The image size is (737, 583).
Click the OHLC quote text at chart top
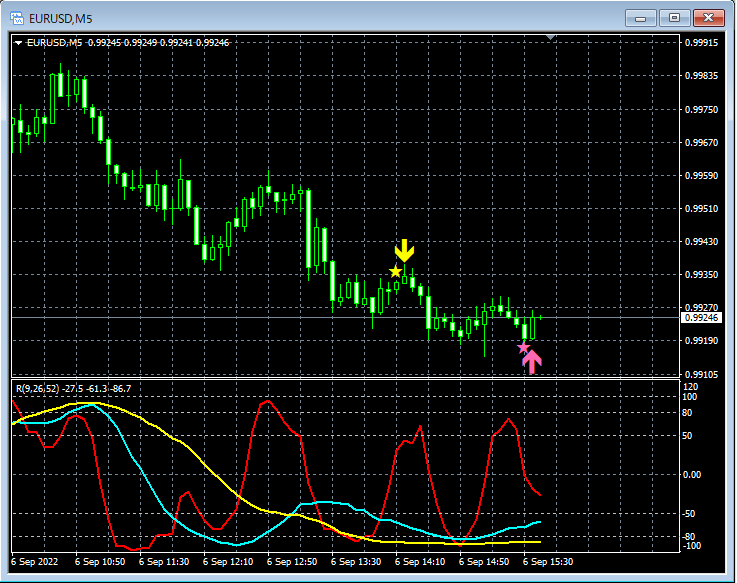[158, 43]
